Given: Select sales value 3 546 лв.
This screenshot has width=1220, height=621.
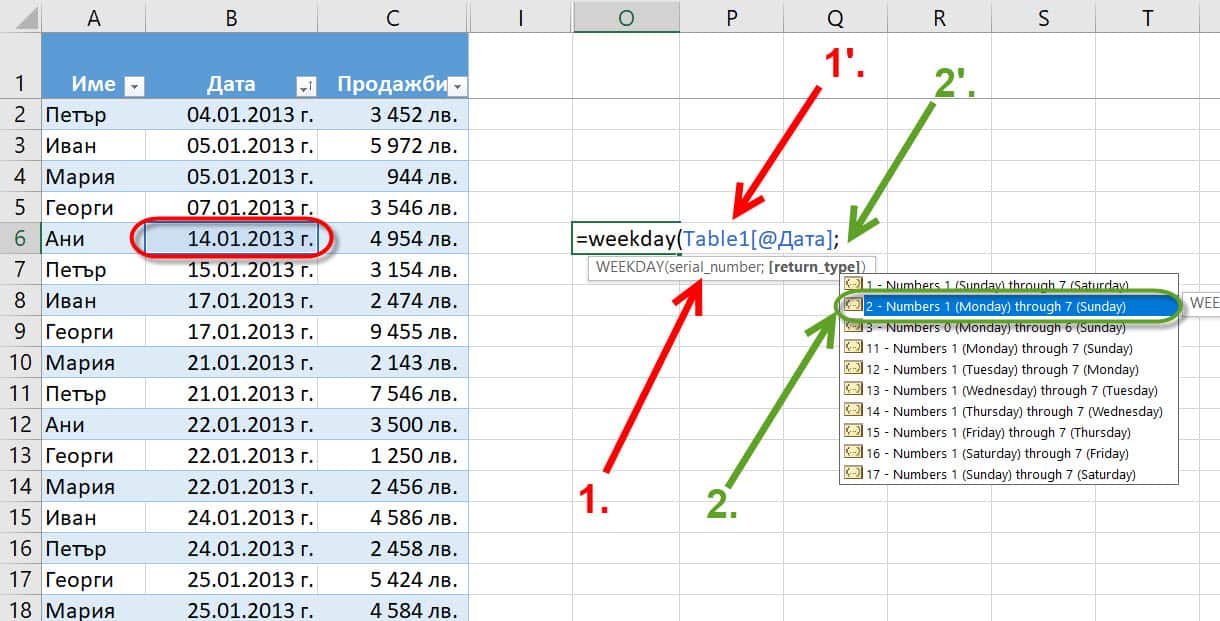Looking at the screenshot, I should (x=393, y=207).
